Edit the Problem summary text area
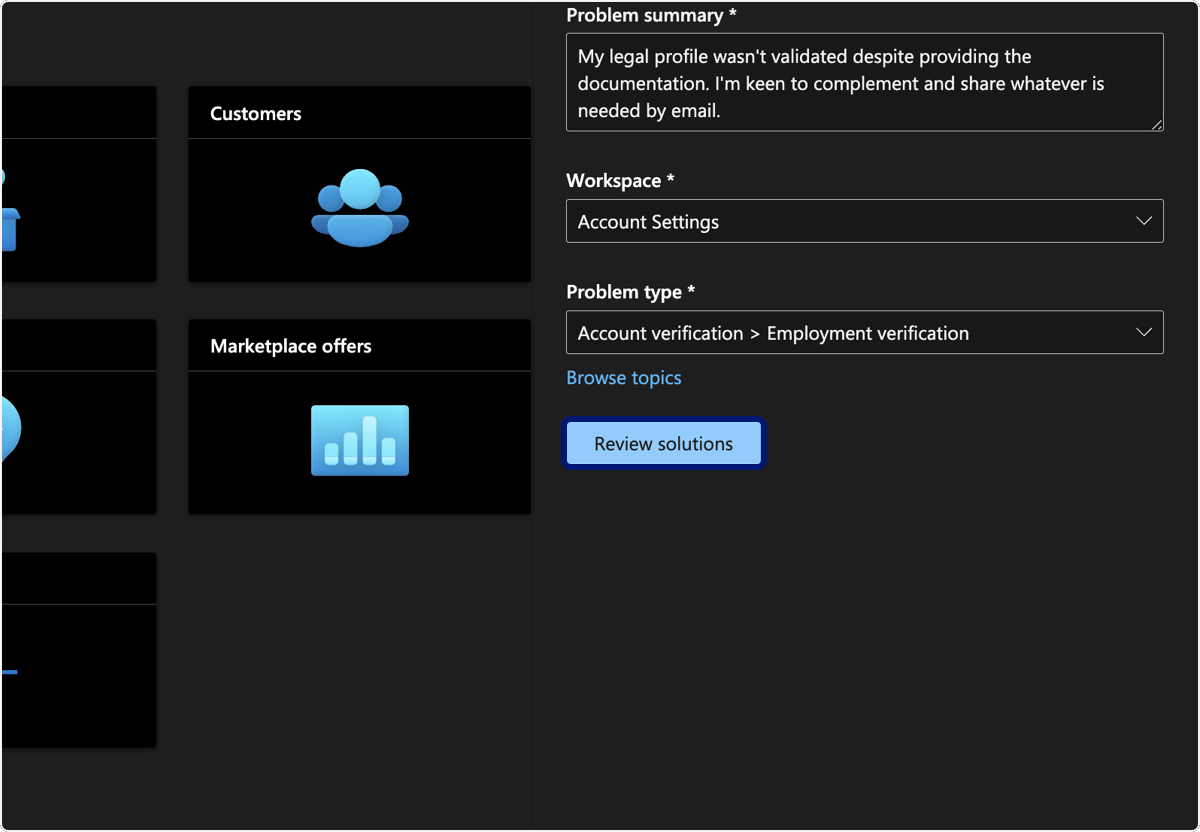The image size is (1200, 832). click(x=865, y=83)
